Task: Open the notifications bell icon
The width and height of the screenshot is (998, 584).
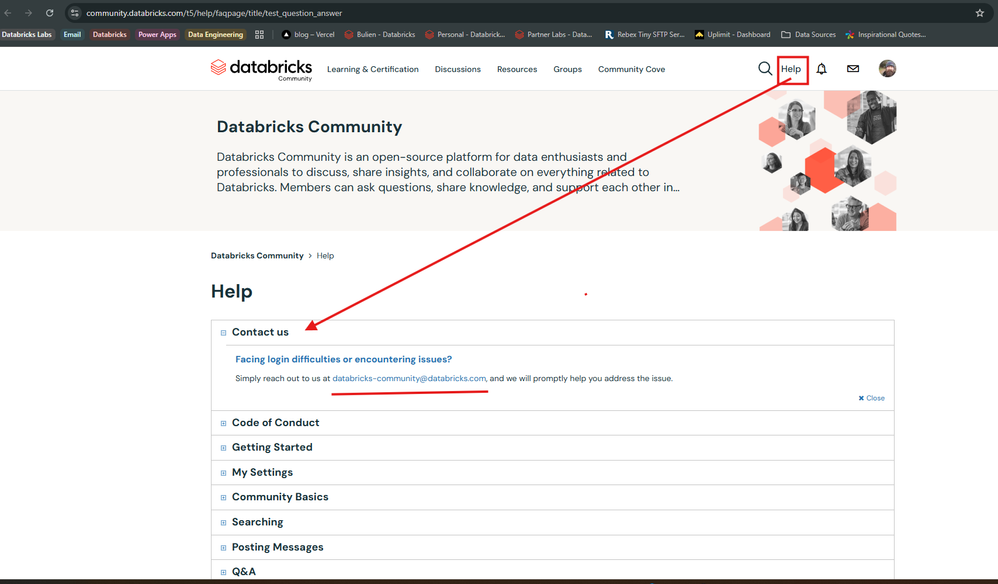Action: pos(821,69)
